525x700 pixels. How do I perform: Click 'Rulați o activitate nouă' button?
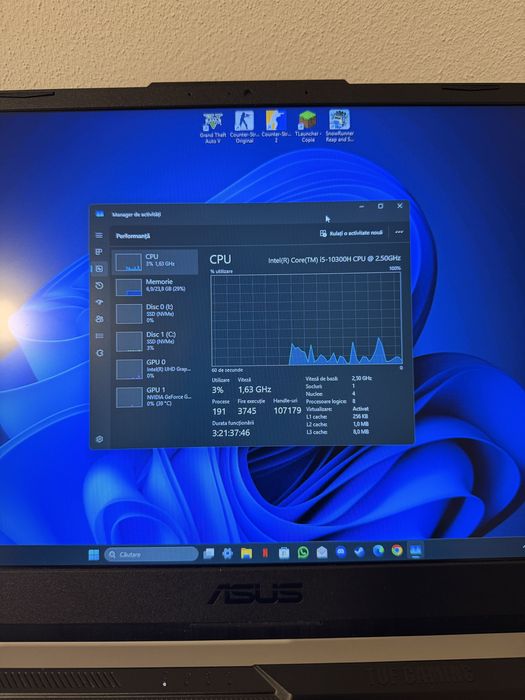(x=351, y=233)
